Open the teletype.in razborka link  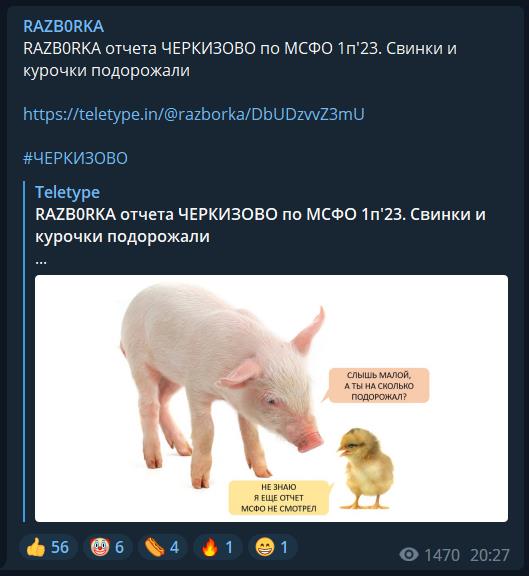coord(194,114)
